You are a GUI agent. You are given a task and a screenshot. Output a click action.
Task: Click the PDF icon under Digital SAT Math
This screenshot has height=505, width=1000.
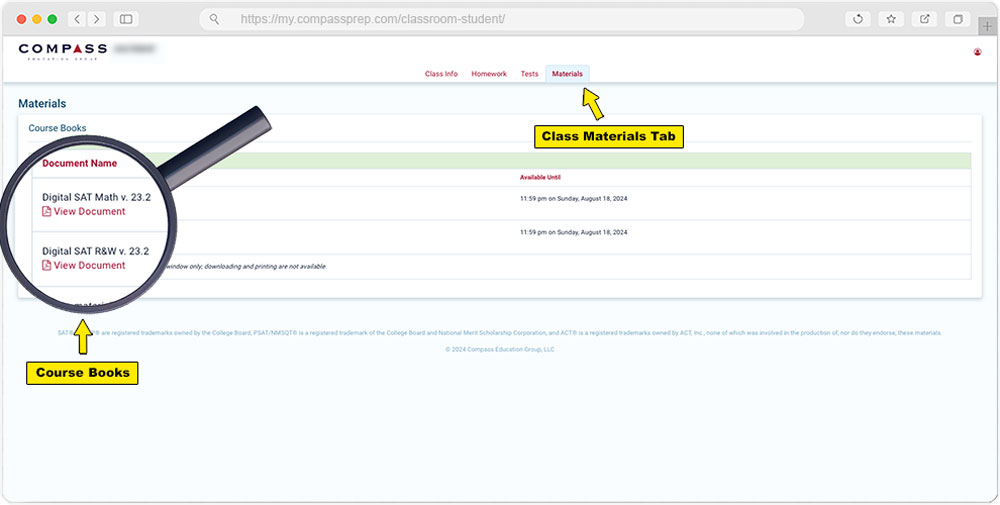(47, 212)
